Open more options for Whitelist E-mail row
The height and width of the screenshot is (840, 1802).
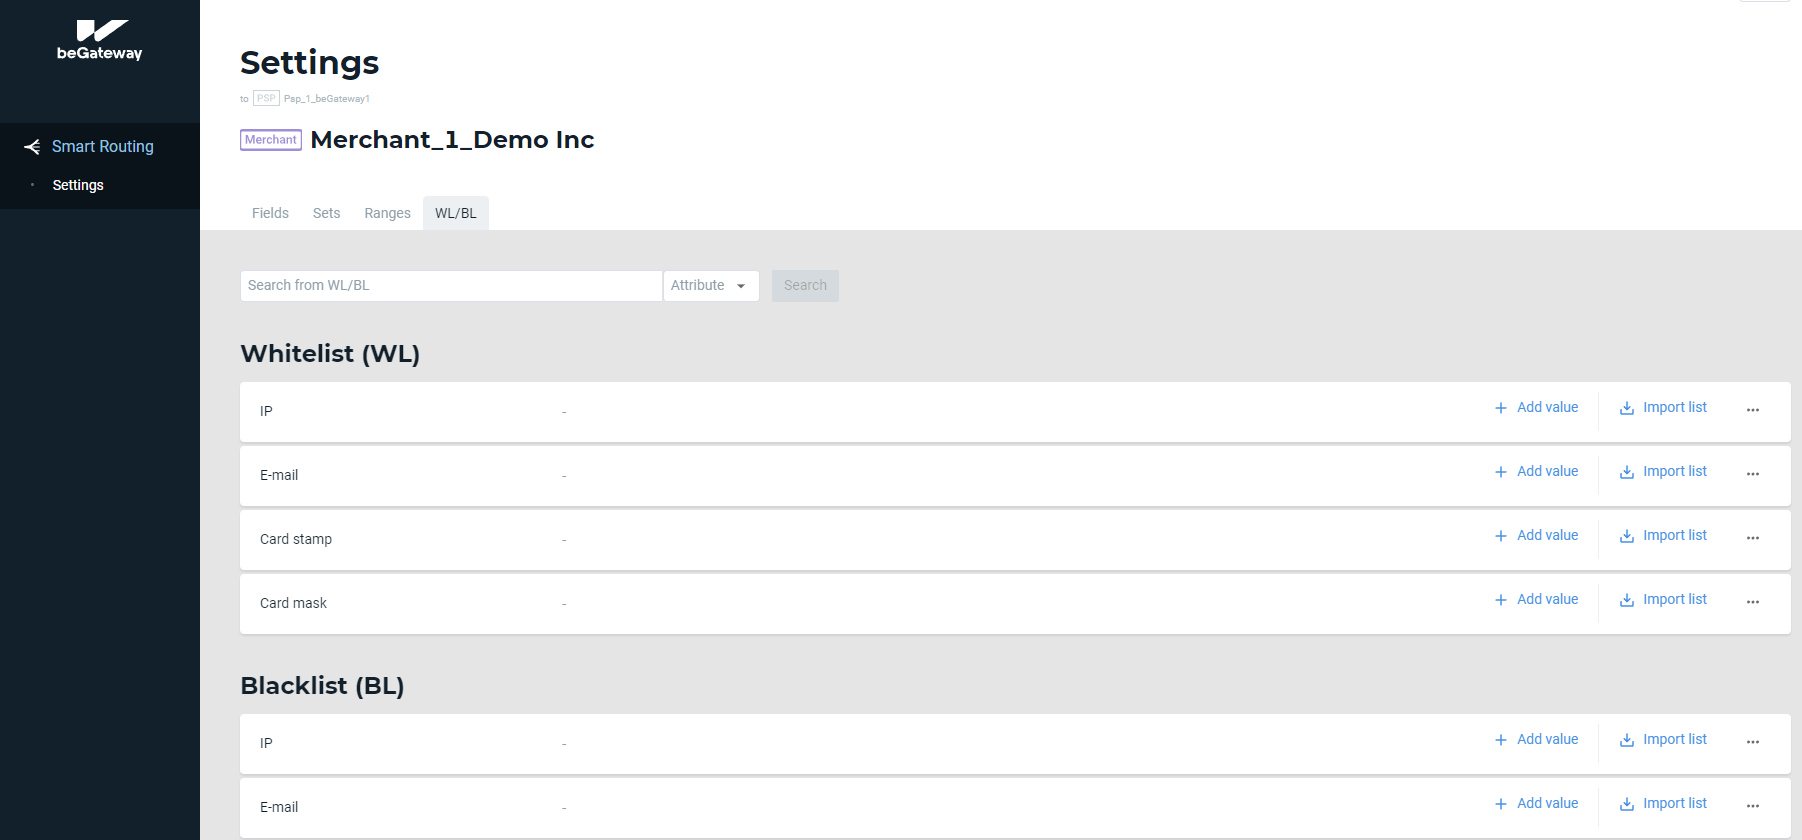1752,474
